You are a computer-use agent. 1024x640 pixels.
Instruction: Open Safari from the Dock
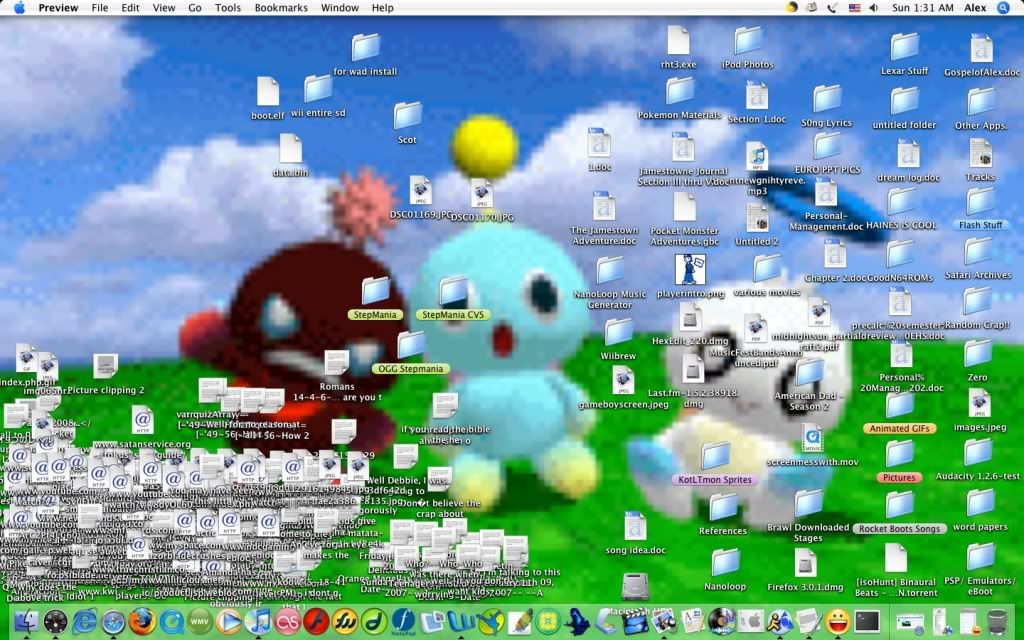pos(113,621)
